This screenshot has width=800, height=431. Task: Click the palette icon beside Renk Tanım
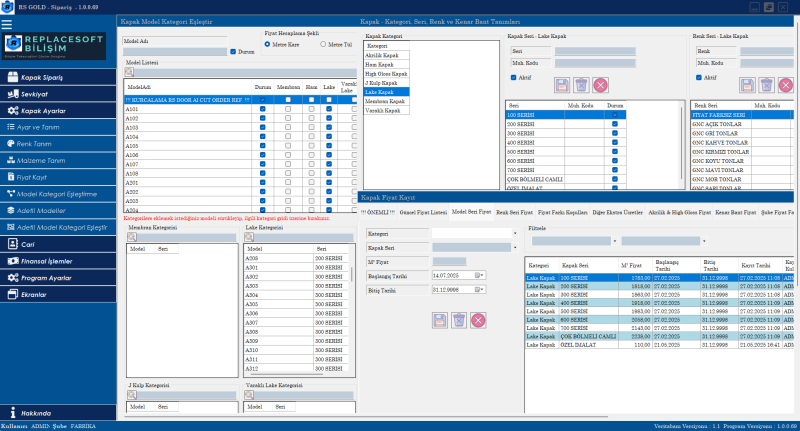[x=11, y=144]
